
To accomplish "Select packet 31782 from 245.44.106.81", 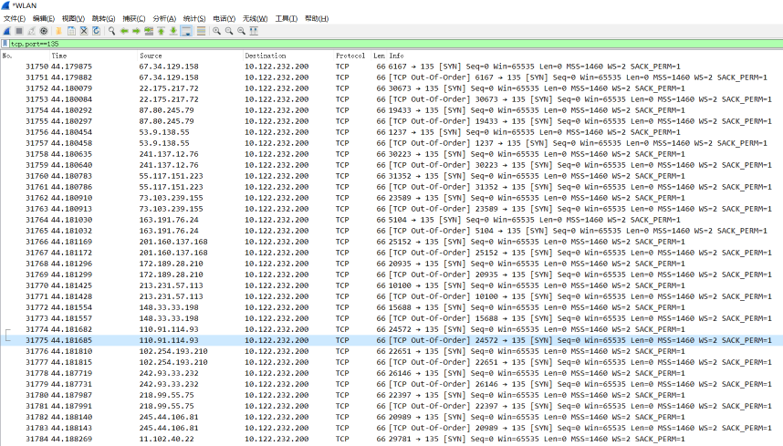I will [x=392, y=417].
